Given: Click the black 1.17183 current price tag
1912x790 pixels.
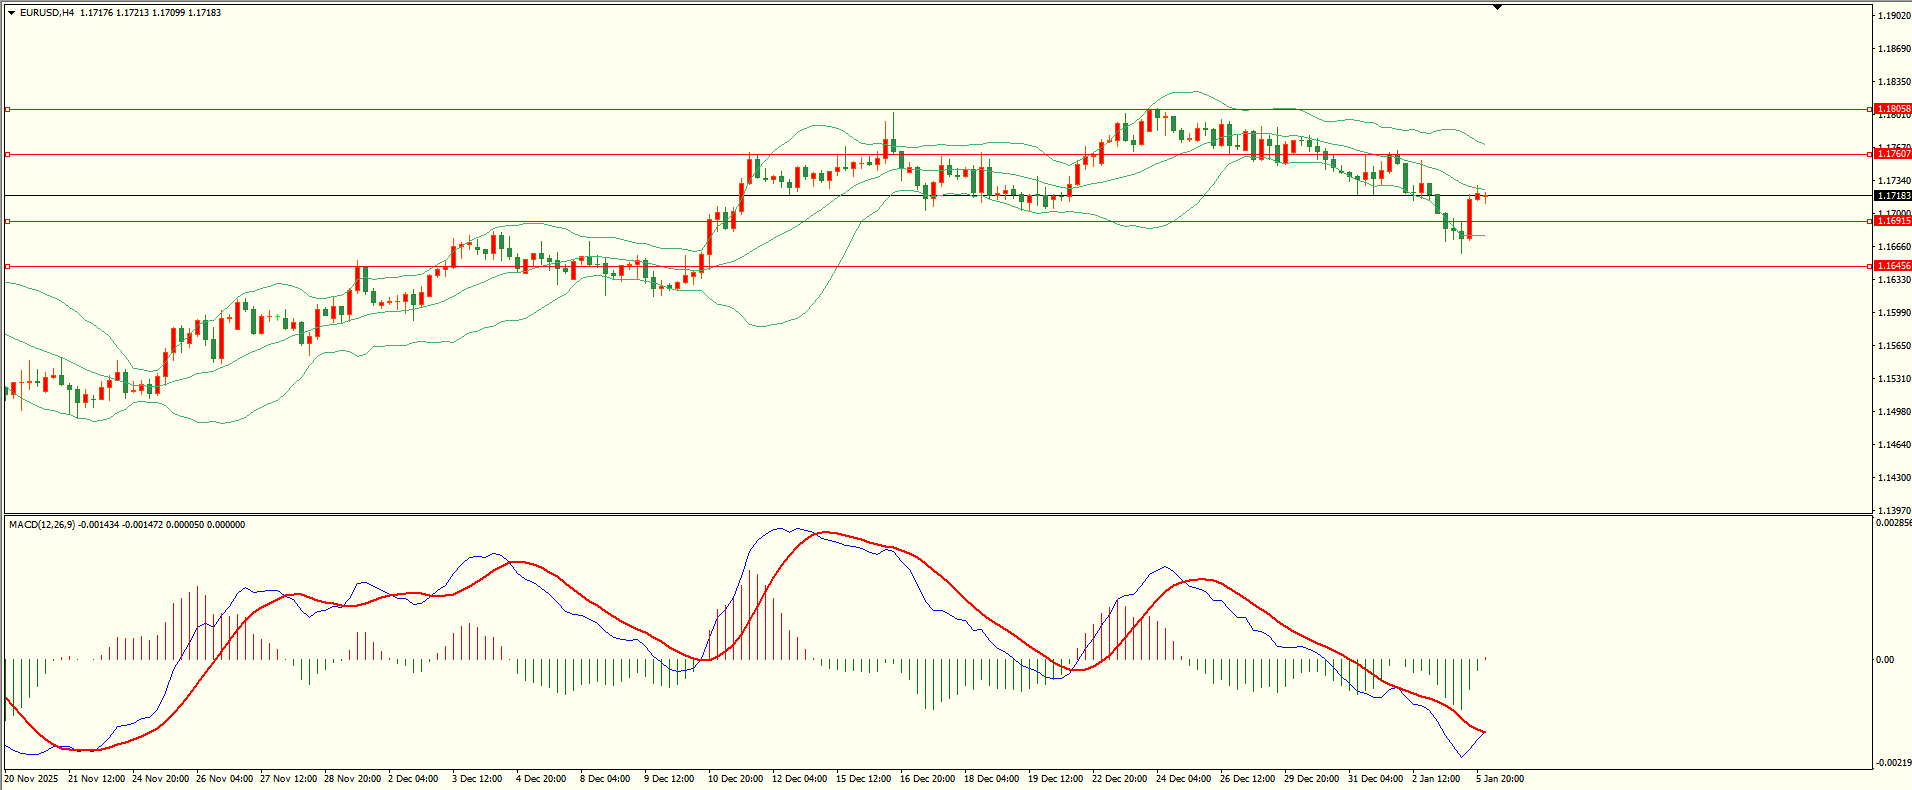Looking at the screenshot, I should [x=1892, y=196].
